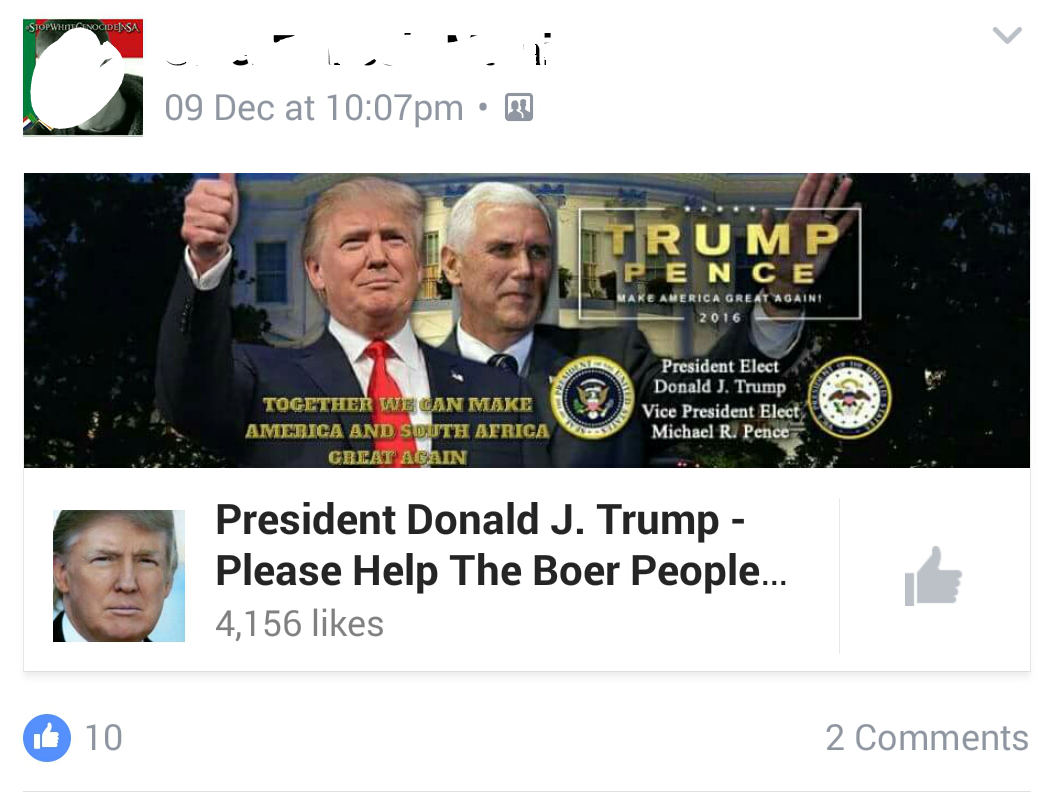Like the page with thumbs-up icon

[x=933, y=576]
